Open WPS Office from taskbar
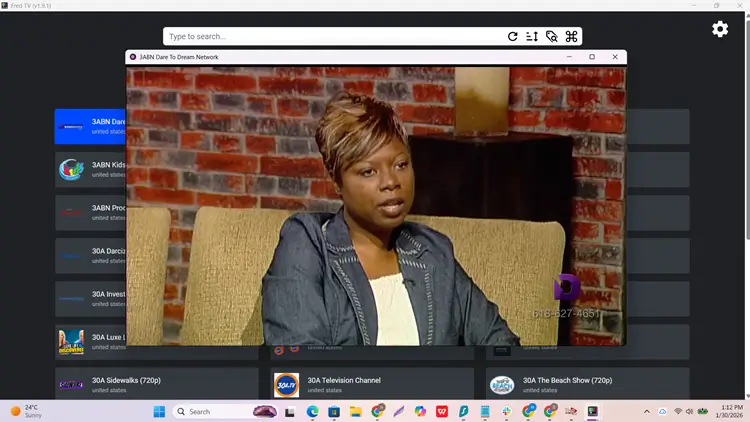The height and width of the screenshot is (422, 750). click(x=442, y=411)
